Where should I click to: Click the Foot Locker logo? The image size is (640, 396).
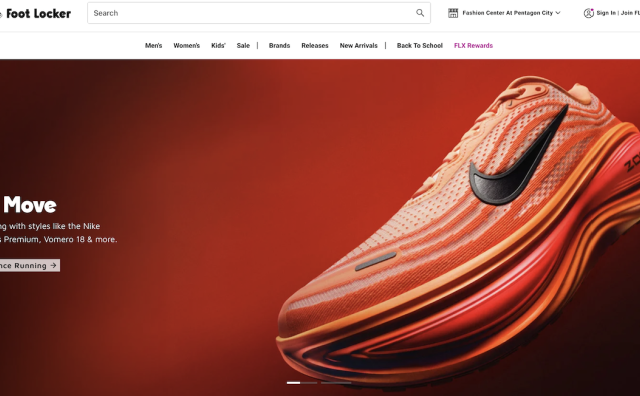[x=35, y=13]
